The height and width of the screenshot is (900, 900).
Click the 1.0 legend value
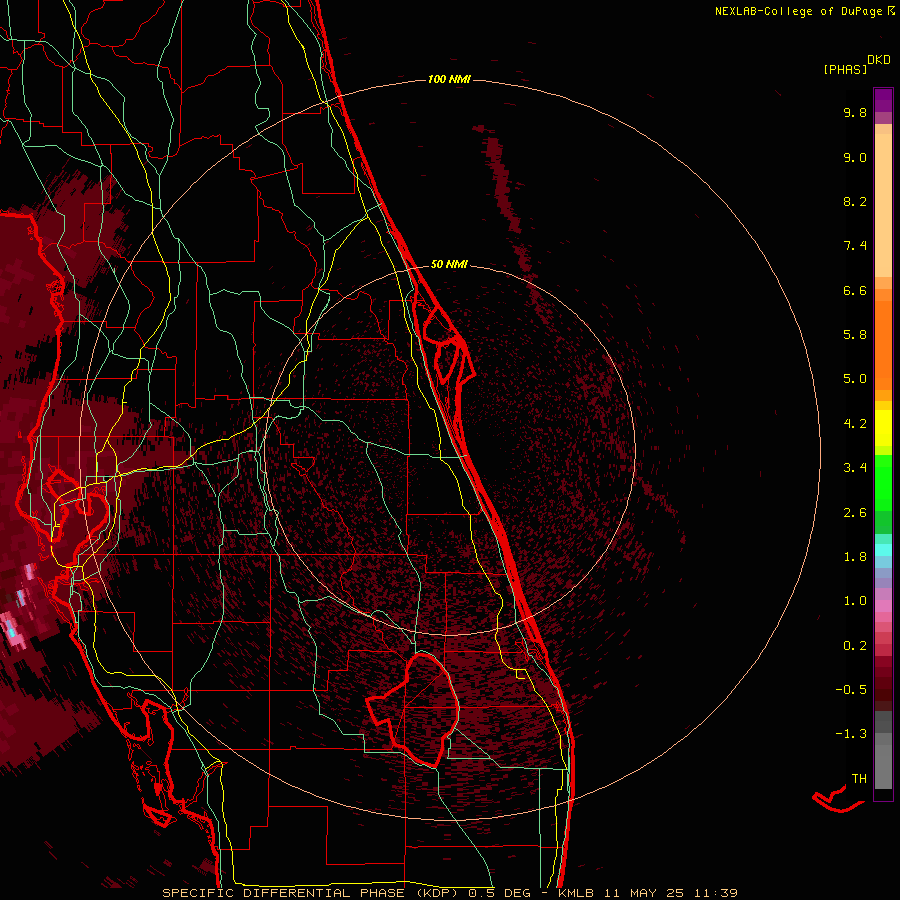click(x=855, y=601)
